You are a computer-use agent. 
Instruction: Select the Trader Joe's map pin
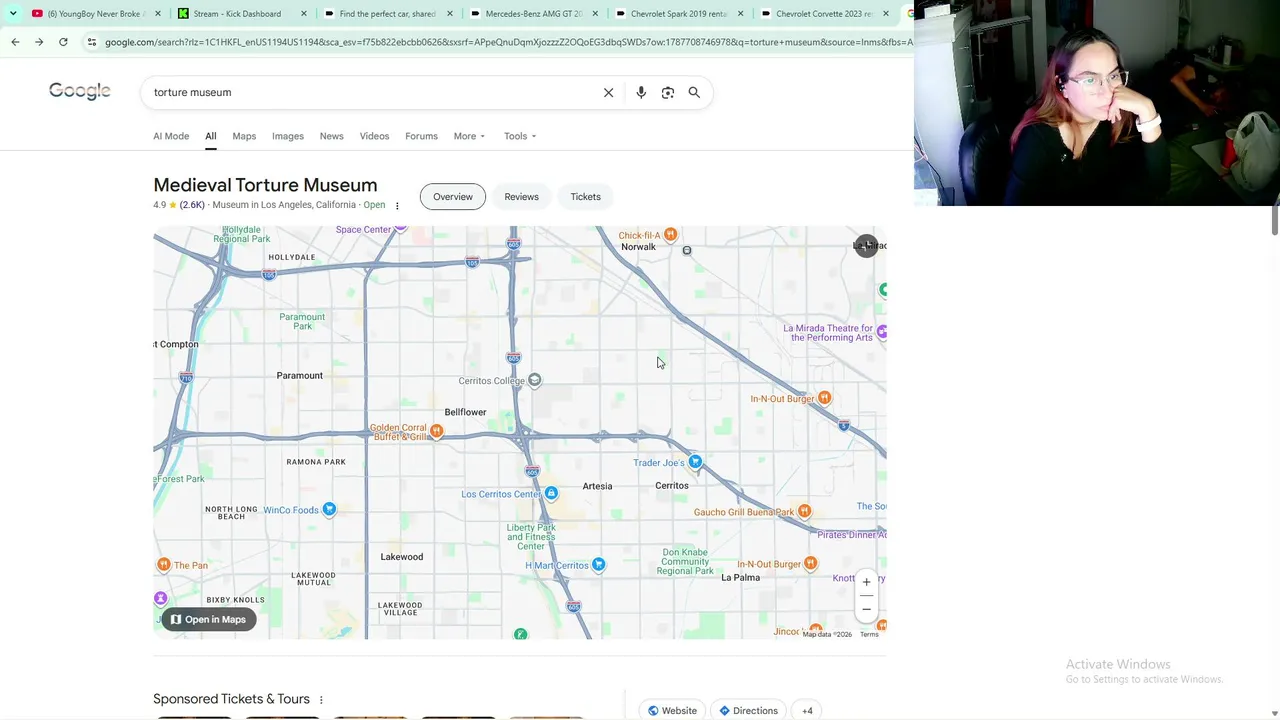pyautogui.click(x=695, y=462)
